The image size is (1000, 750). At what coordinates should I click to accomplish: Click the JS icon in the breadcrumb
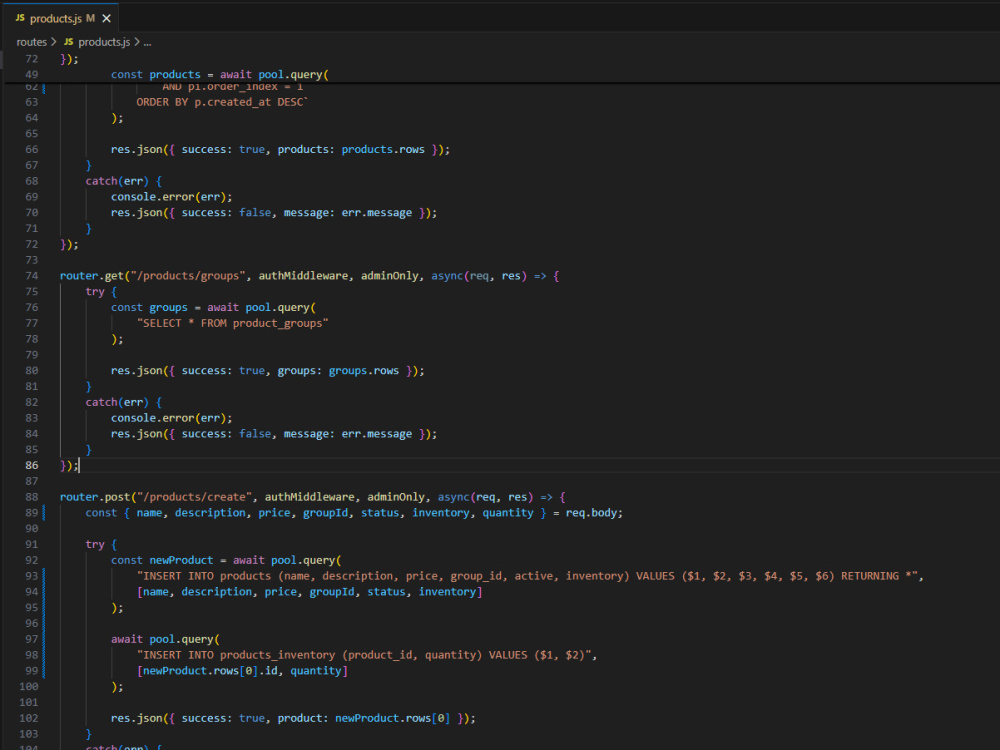click(x=68, y=42)
